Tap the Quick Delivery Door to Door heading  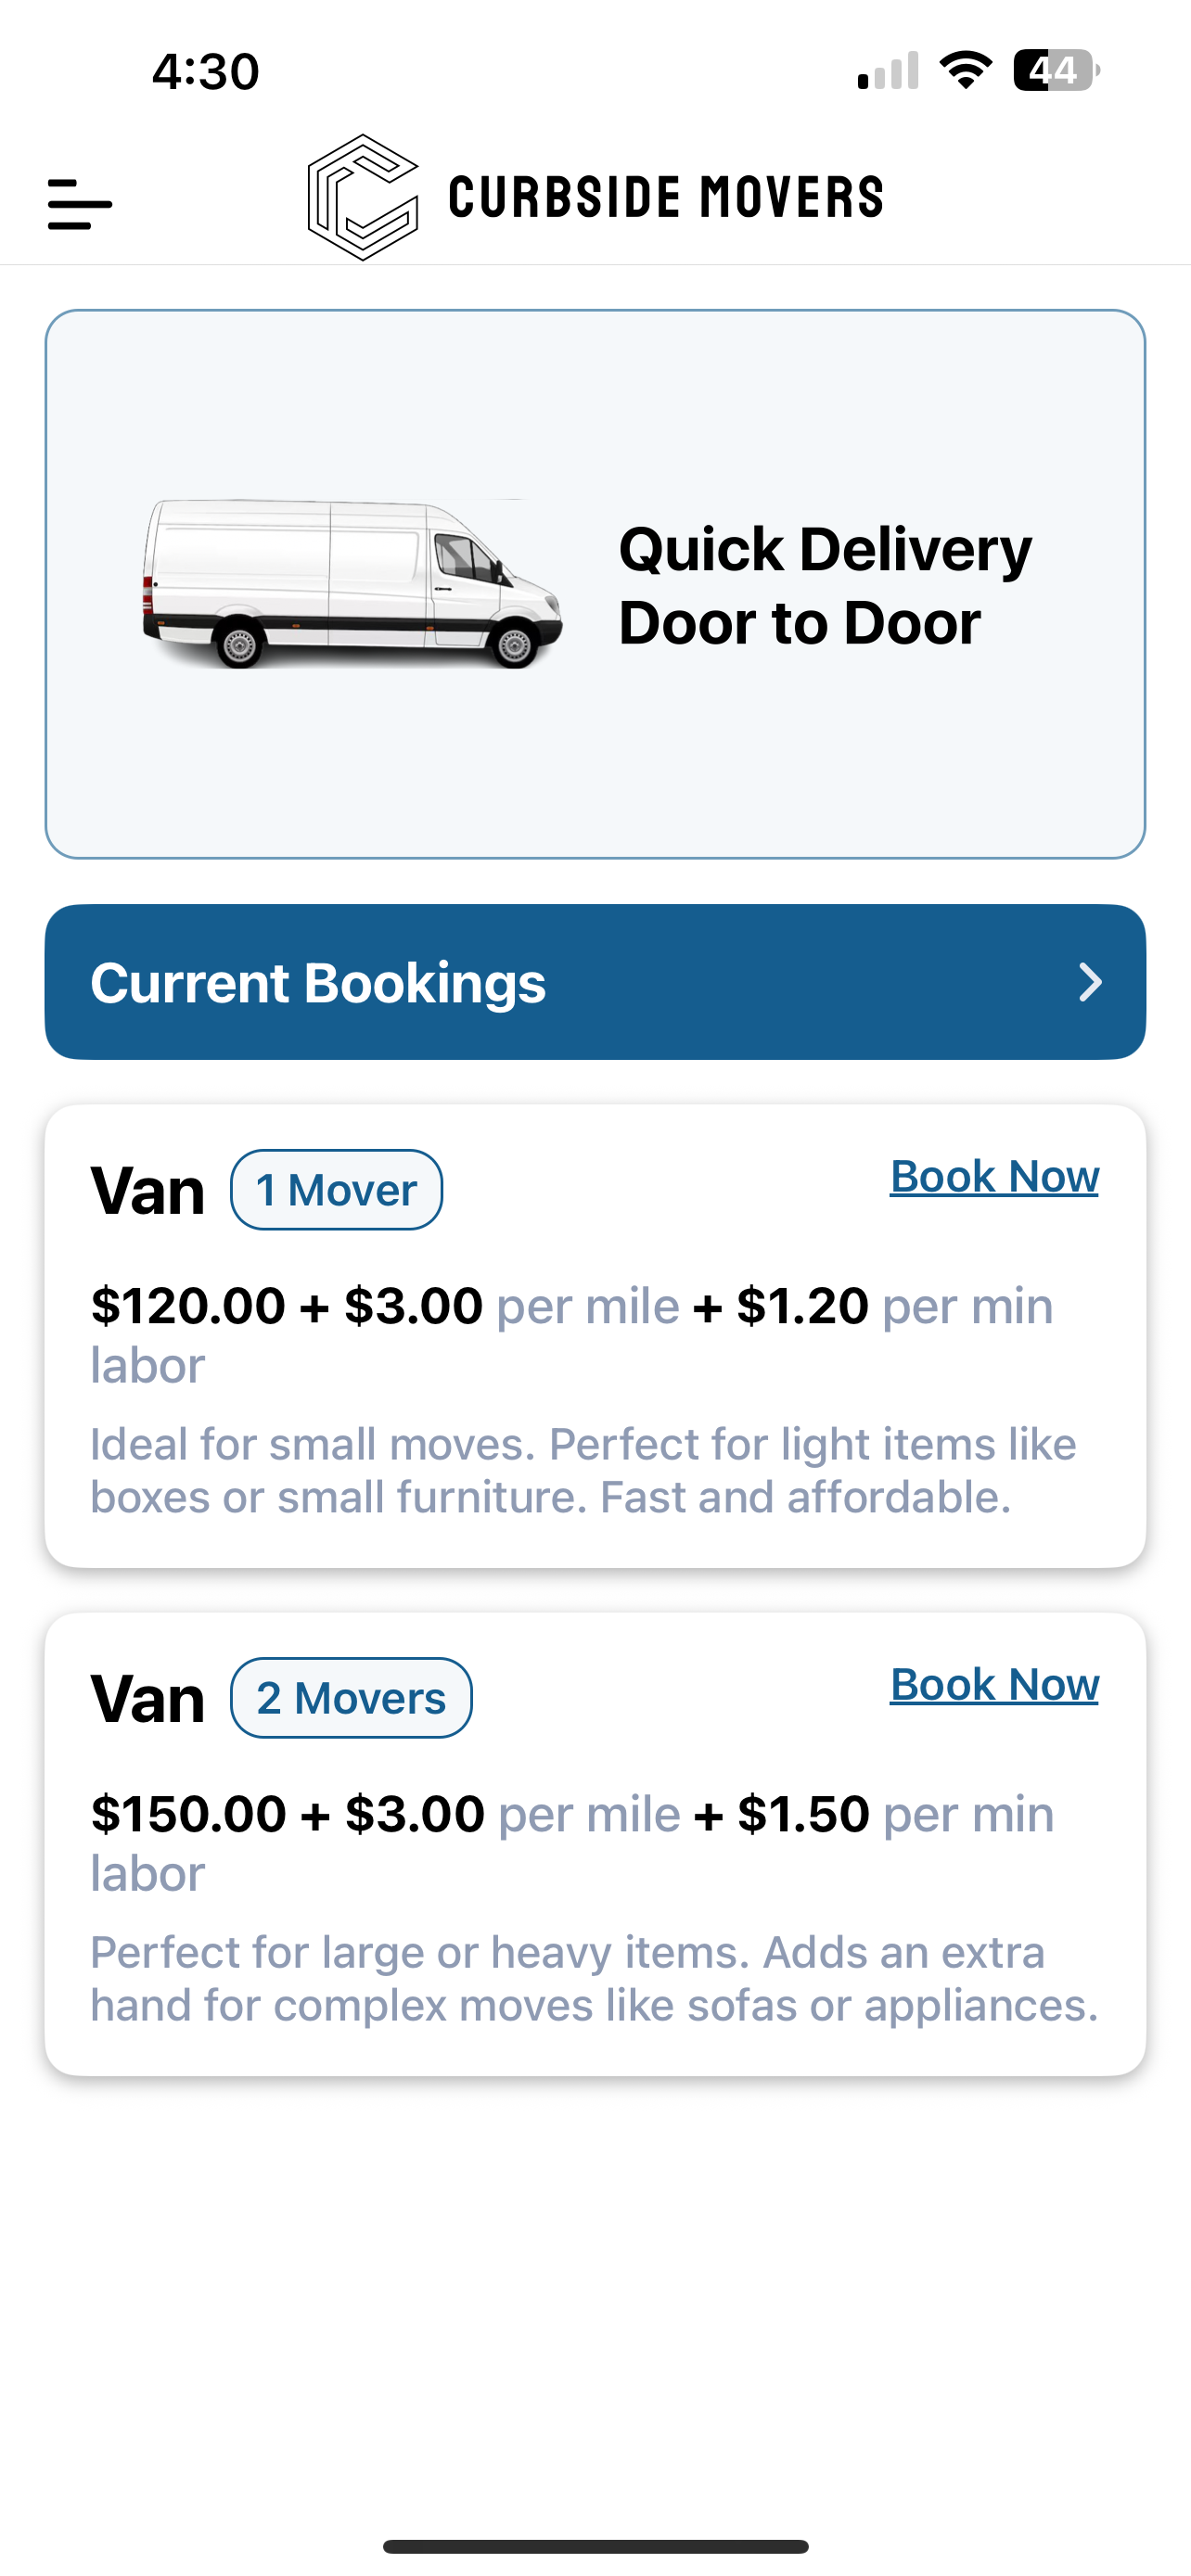tap(824, 586)
